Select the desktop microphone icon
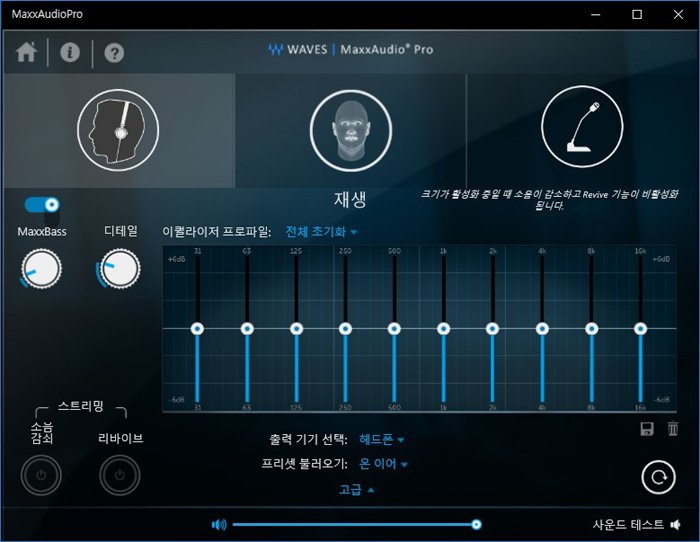Image resolution: width=700 pixels, height=542 pixels. (x=582, y=127)
